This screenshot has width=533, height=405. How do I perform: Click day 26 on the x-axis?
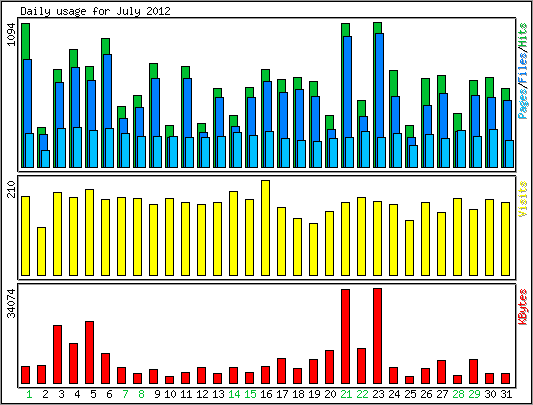pos(426,394)
